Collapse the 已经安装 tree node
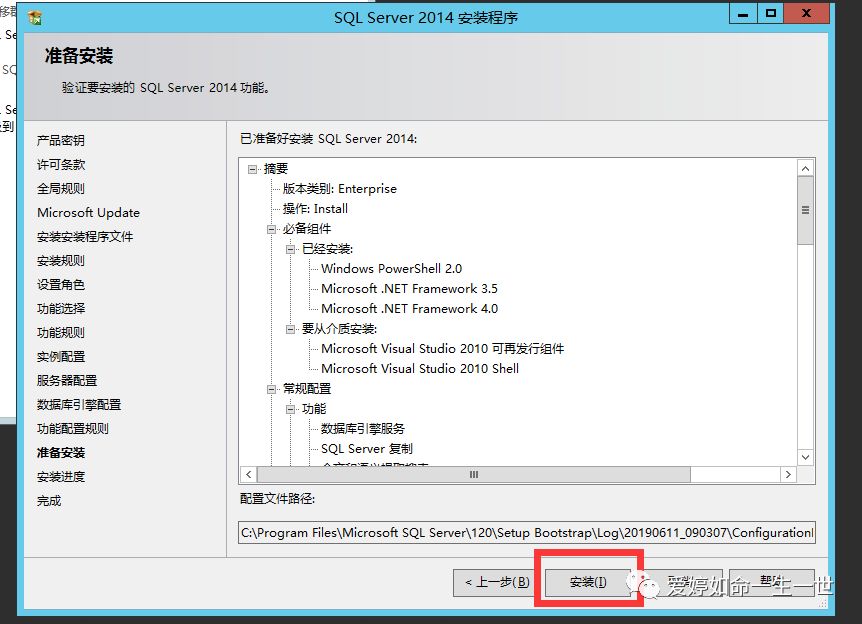 click(290, 250)
